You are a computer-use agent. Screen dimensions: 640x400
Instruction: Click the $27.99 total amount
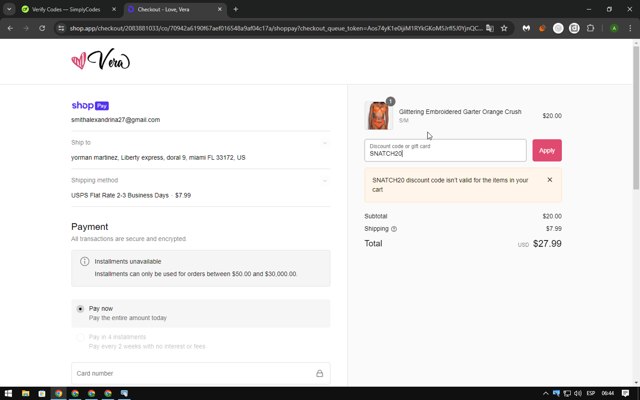(547, 243)
